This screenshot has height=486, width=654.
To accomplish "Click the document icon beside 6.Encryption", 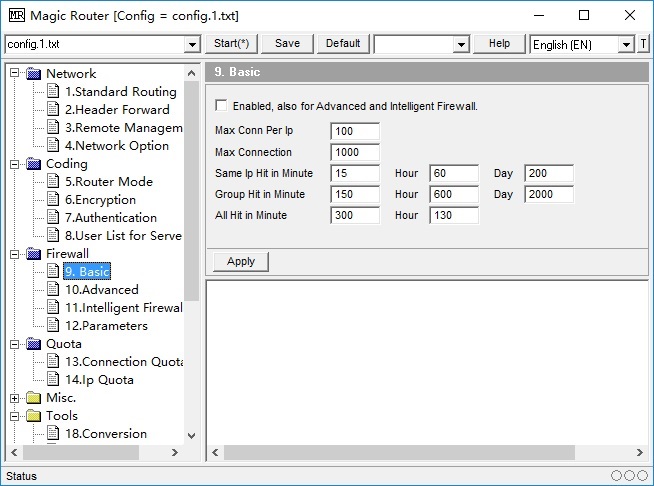I will (x=53, y=199).
